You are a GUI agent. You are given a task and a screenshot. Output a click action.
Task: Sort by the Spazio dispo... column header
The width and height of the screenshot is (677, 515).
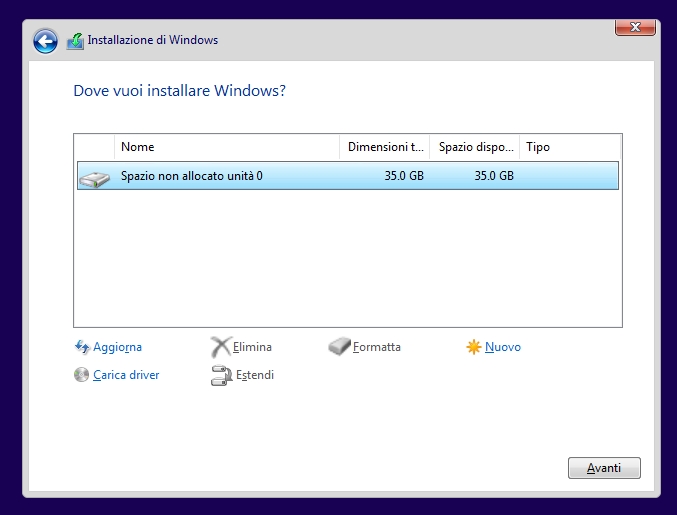coord(475,147)
